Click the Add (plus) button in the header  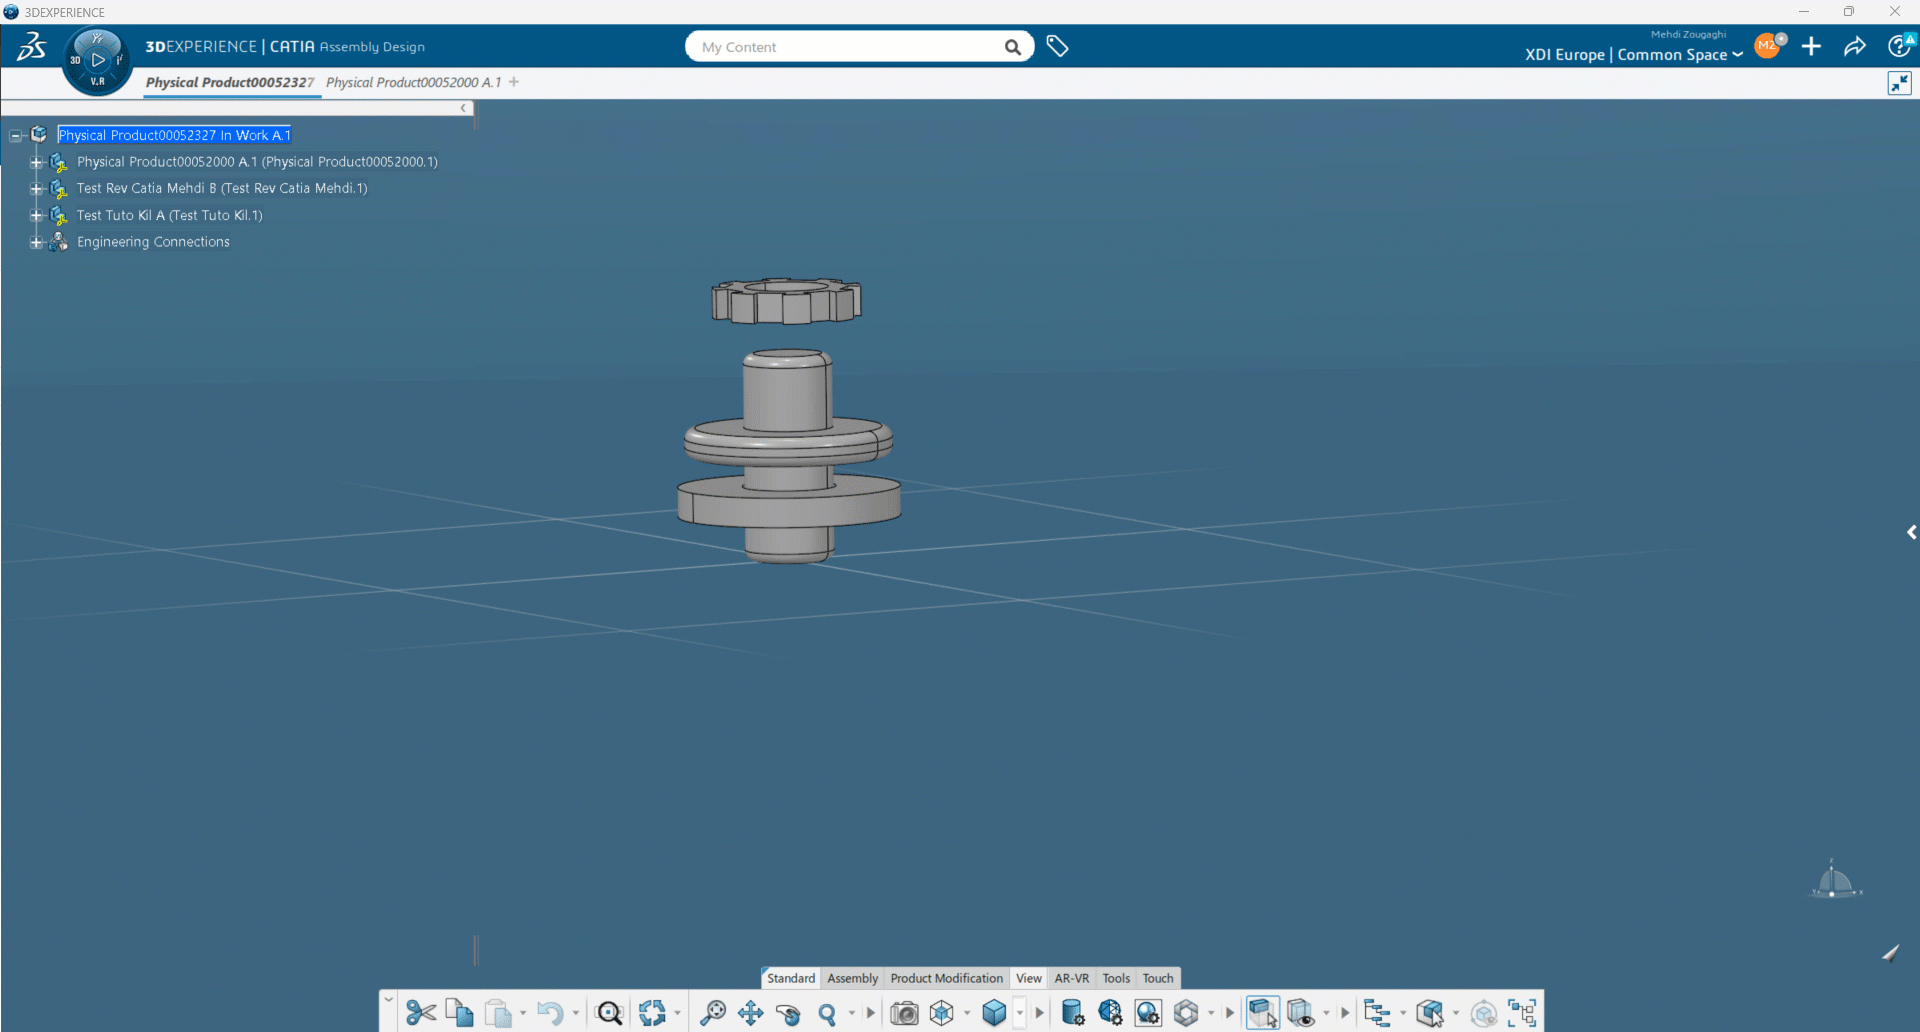click(x=1812, y=46)
